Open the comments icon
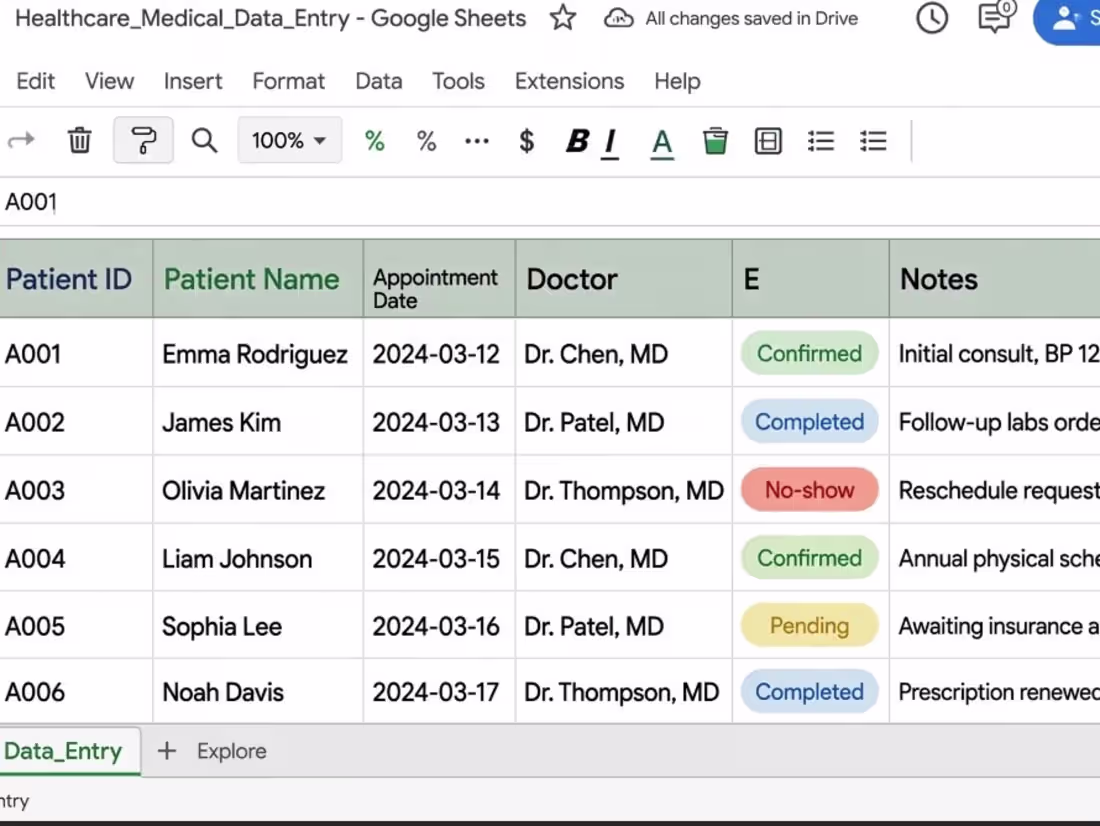 [995, 18]
